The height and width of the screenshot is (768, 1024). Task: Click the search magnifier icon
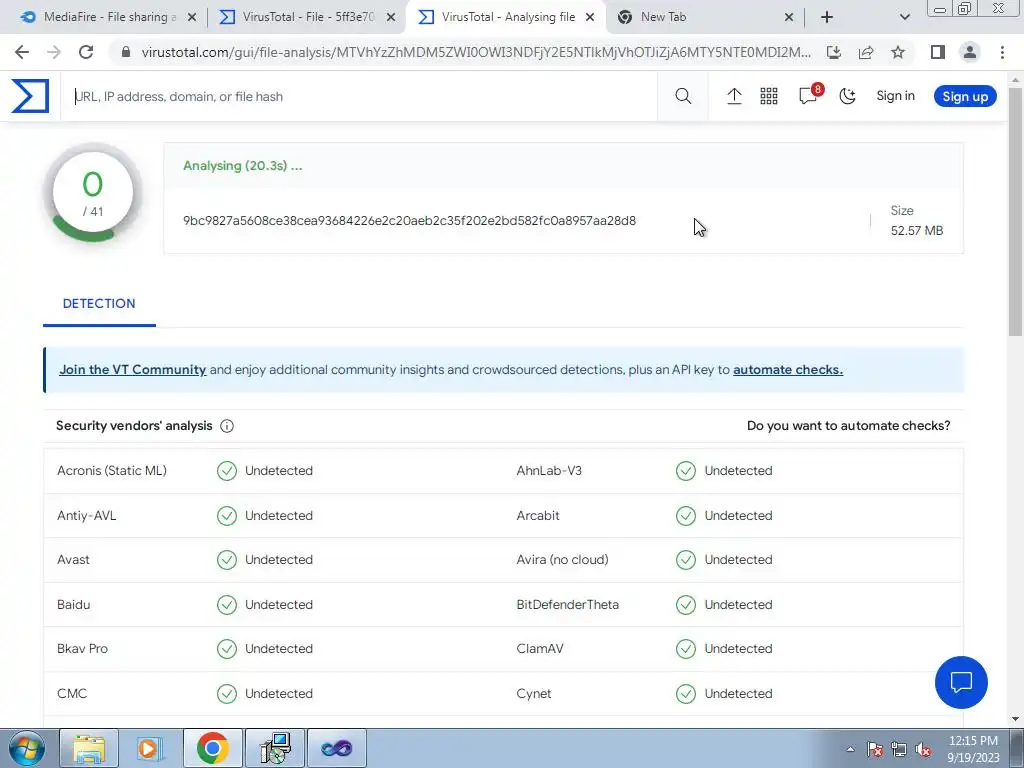point(683,97)
